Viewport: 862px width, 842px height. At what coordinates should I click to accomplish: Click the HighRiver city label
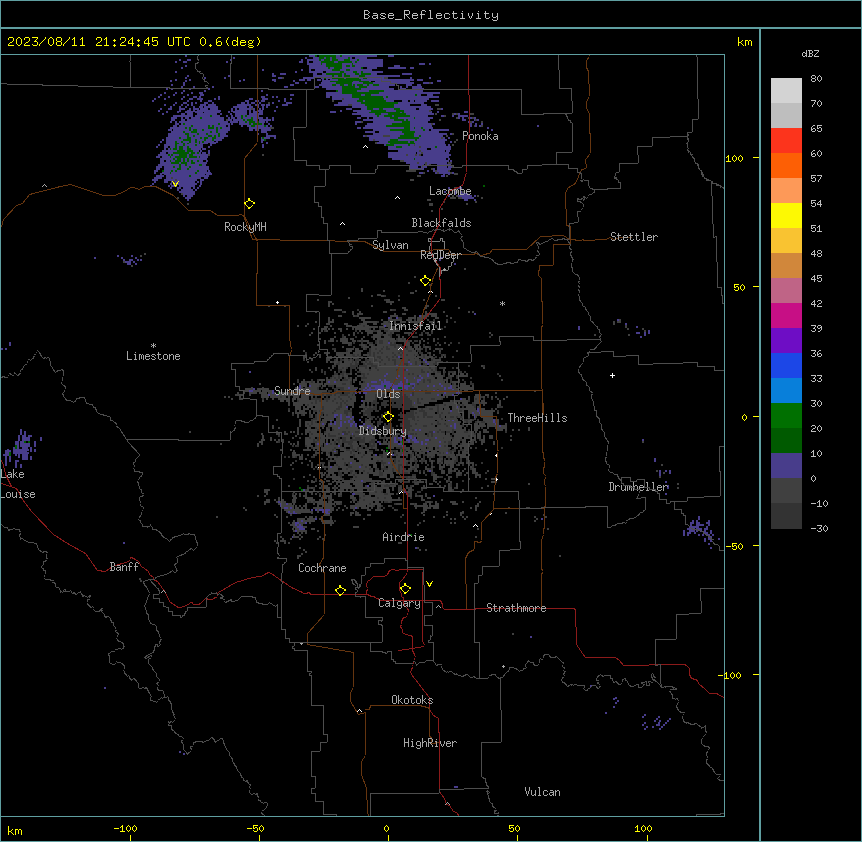(430, 743)
